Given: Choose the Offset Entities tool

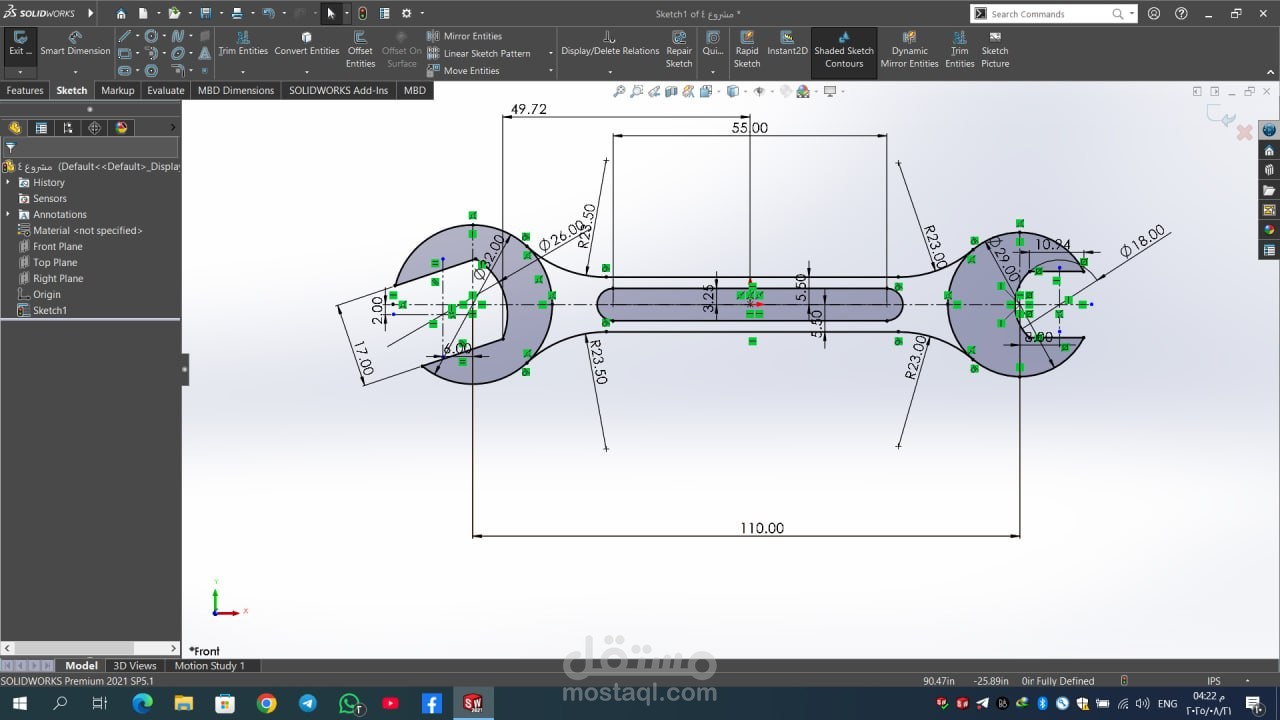Looking at the screenshot, I should pyautogui.click(x=360, y=50).
